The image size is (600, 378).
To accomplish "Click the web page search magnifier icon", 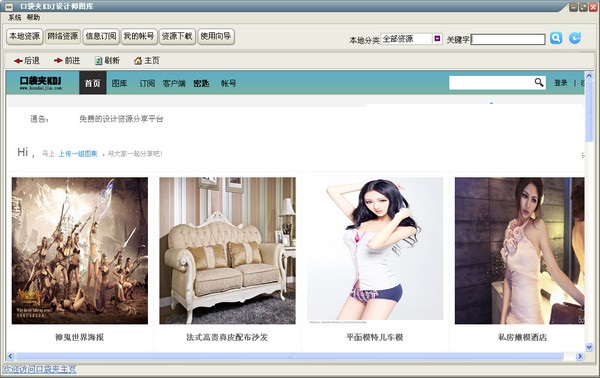I will 539,82.
